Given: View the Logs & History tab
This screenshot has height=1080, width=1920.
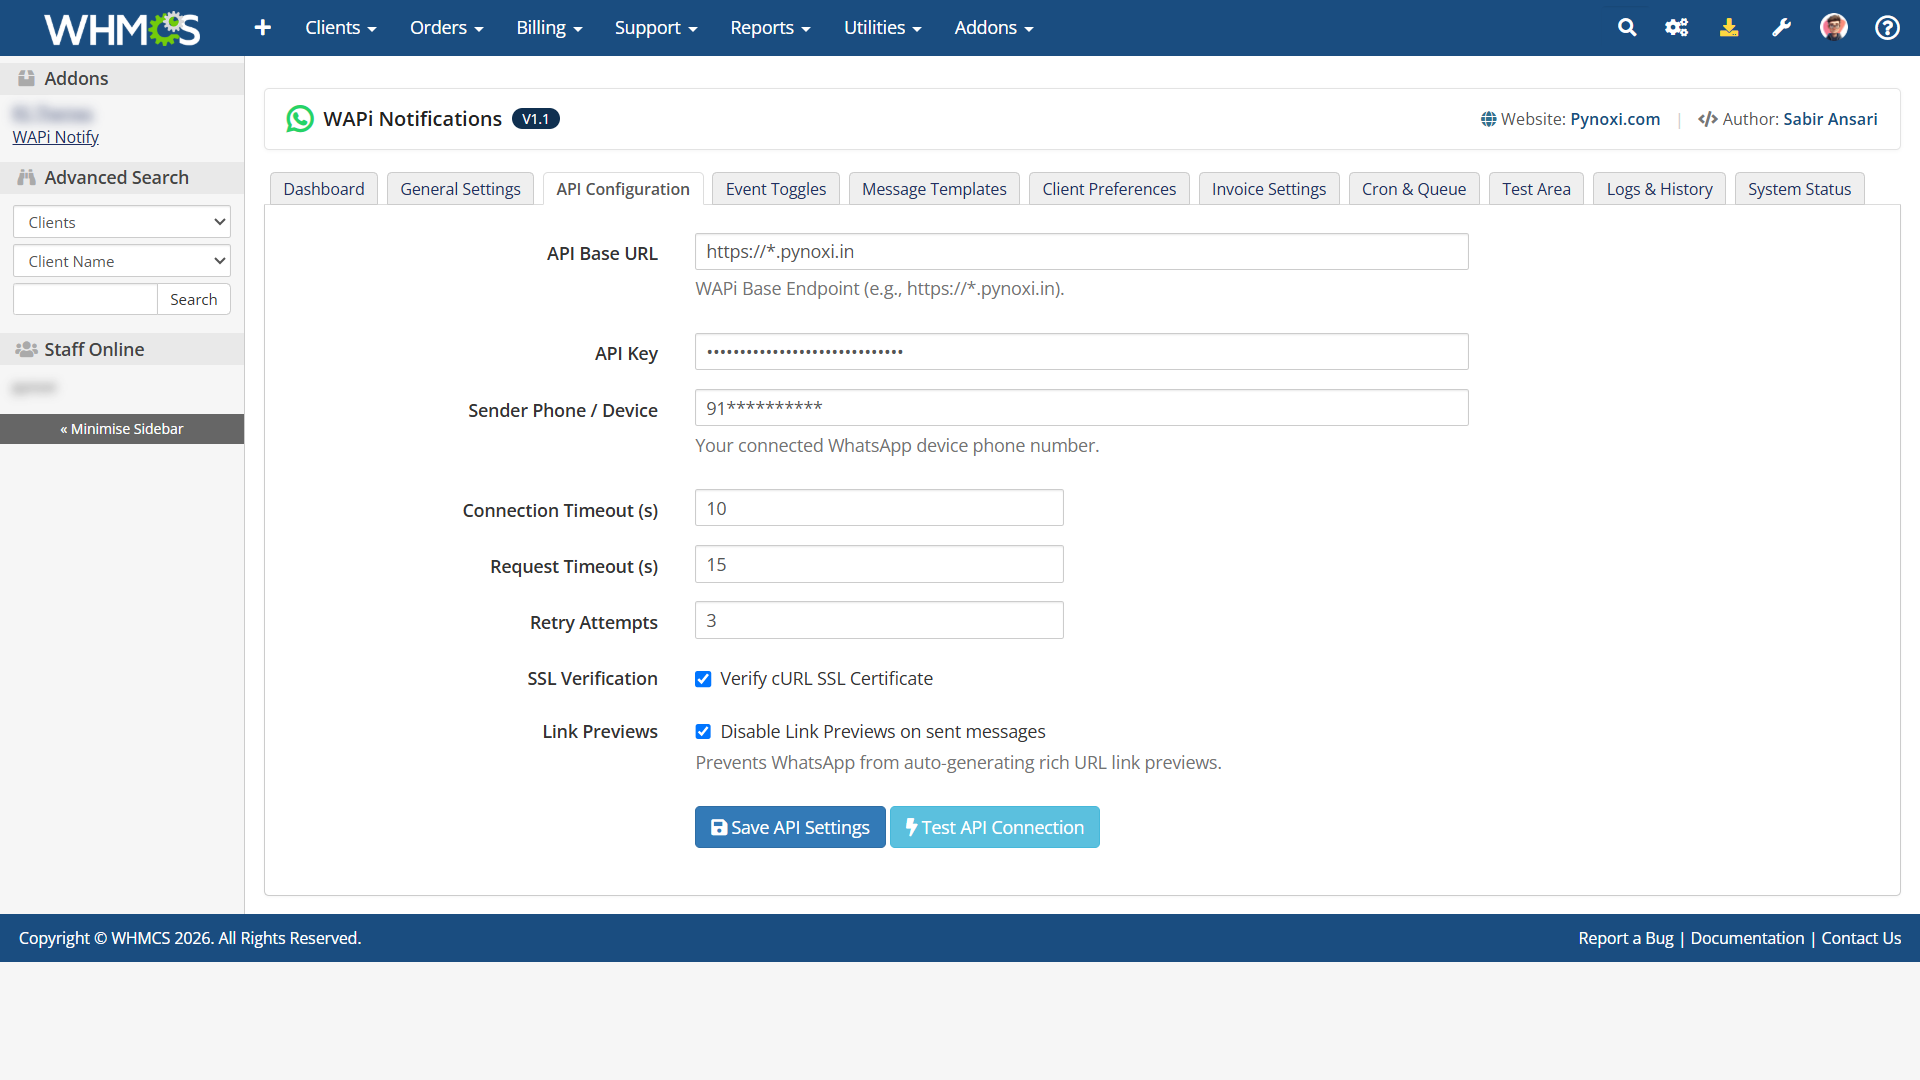Looking at the screenshot, I should 1659,189.
